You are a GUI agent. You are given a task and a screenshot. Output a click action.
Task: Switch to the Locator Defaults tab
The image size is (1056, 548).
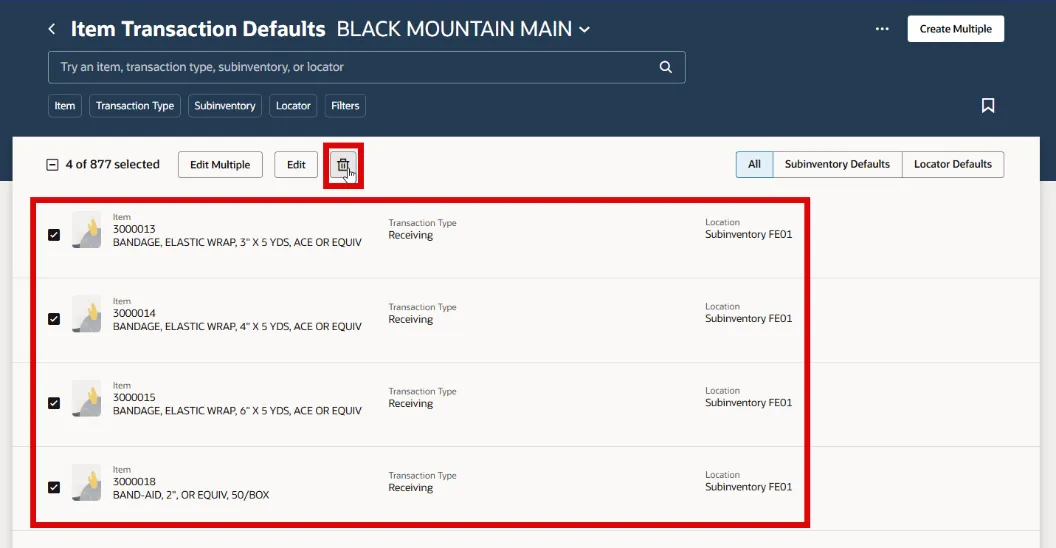tap(952, 164)
